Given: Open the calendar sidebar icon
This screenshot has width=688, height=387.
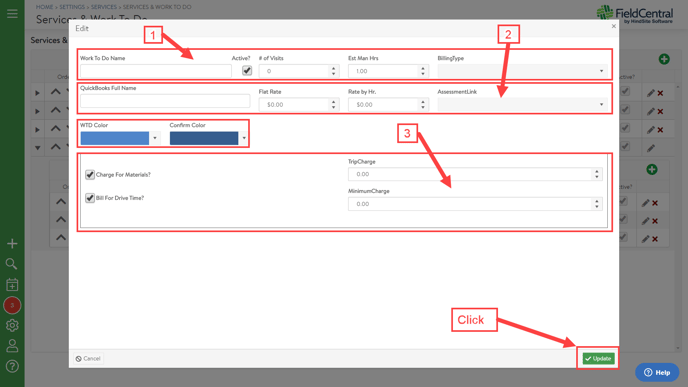Looking at the screenshot, I should click(12, 285).
